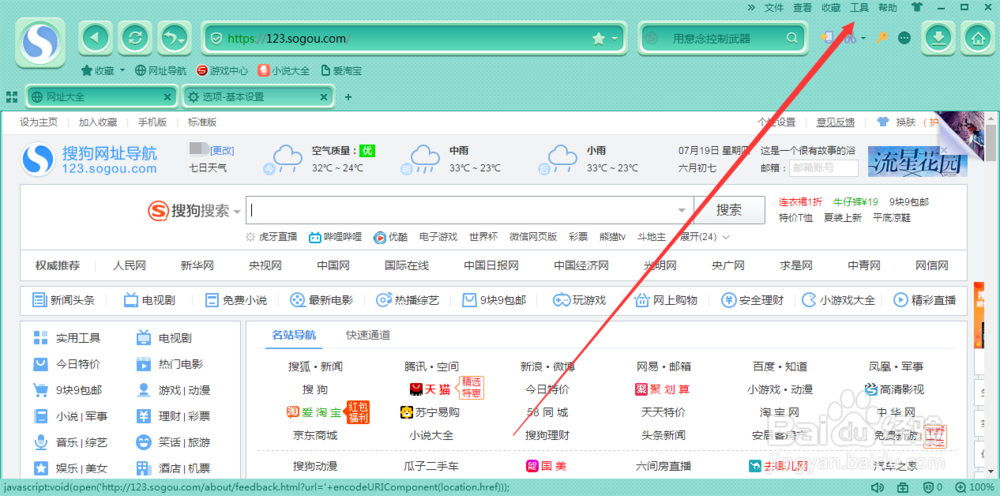
Task: Reload the page with the refresh button
Action: pos(135,38)
